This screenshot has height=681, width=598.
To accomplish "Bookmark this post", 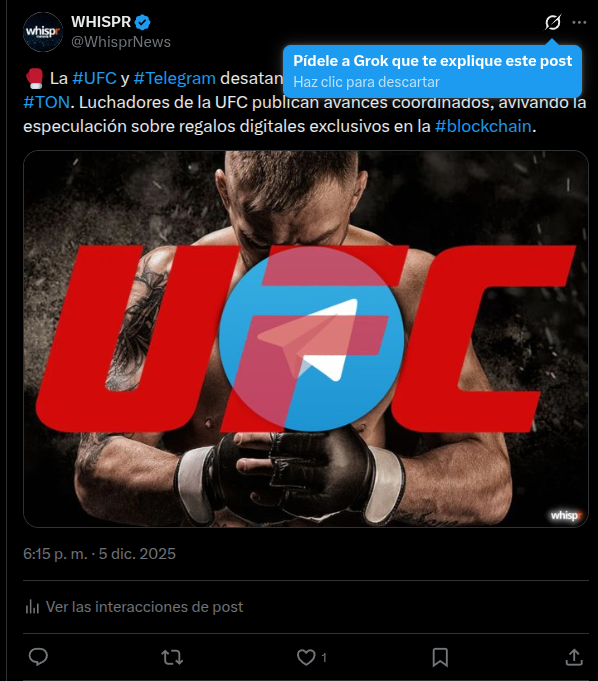I will [x=440, y=657].
